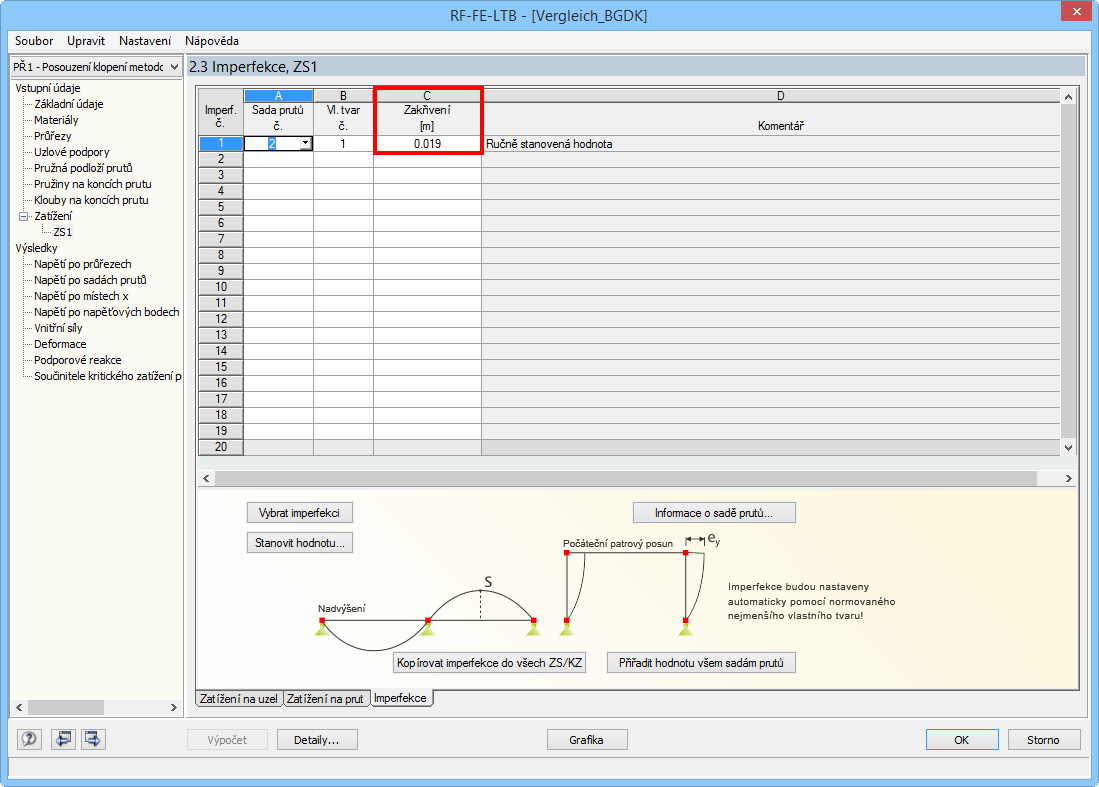Select Materiály in tree

coord(56,120)
